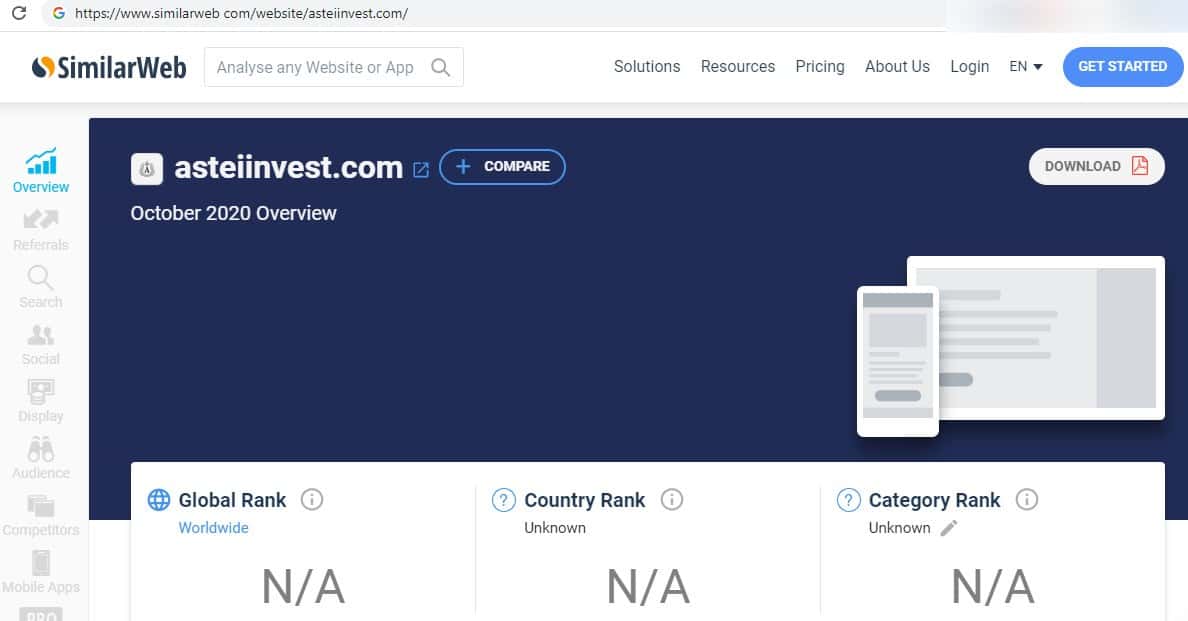Click the Category Rank question mark icon
1188x621 pixels.
pyautogui.click(x=849, y=500)
